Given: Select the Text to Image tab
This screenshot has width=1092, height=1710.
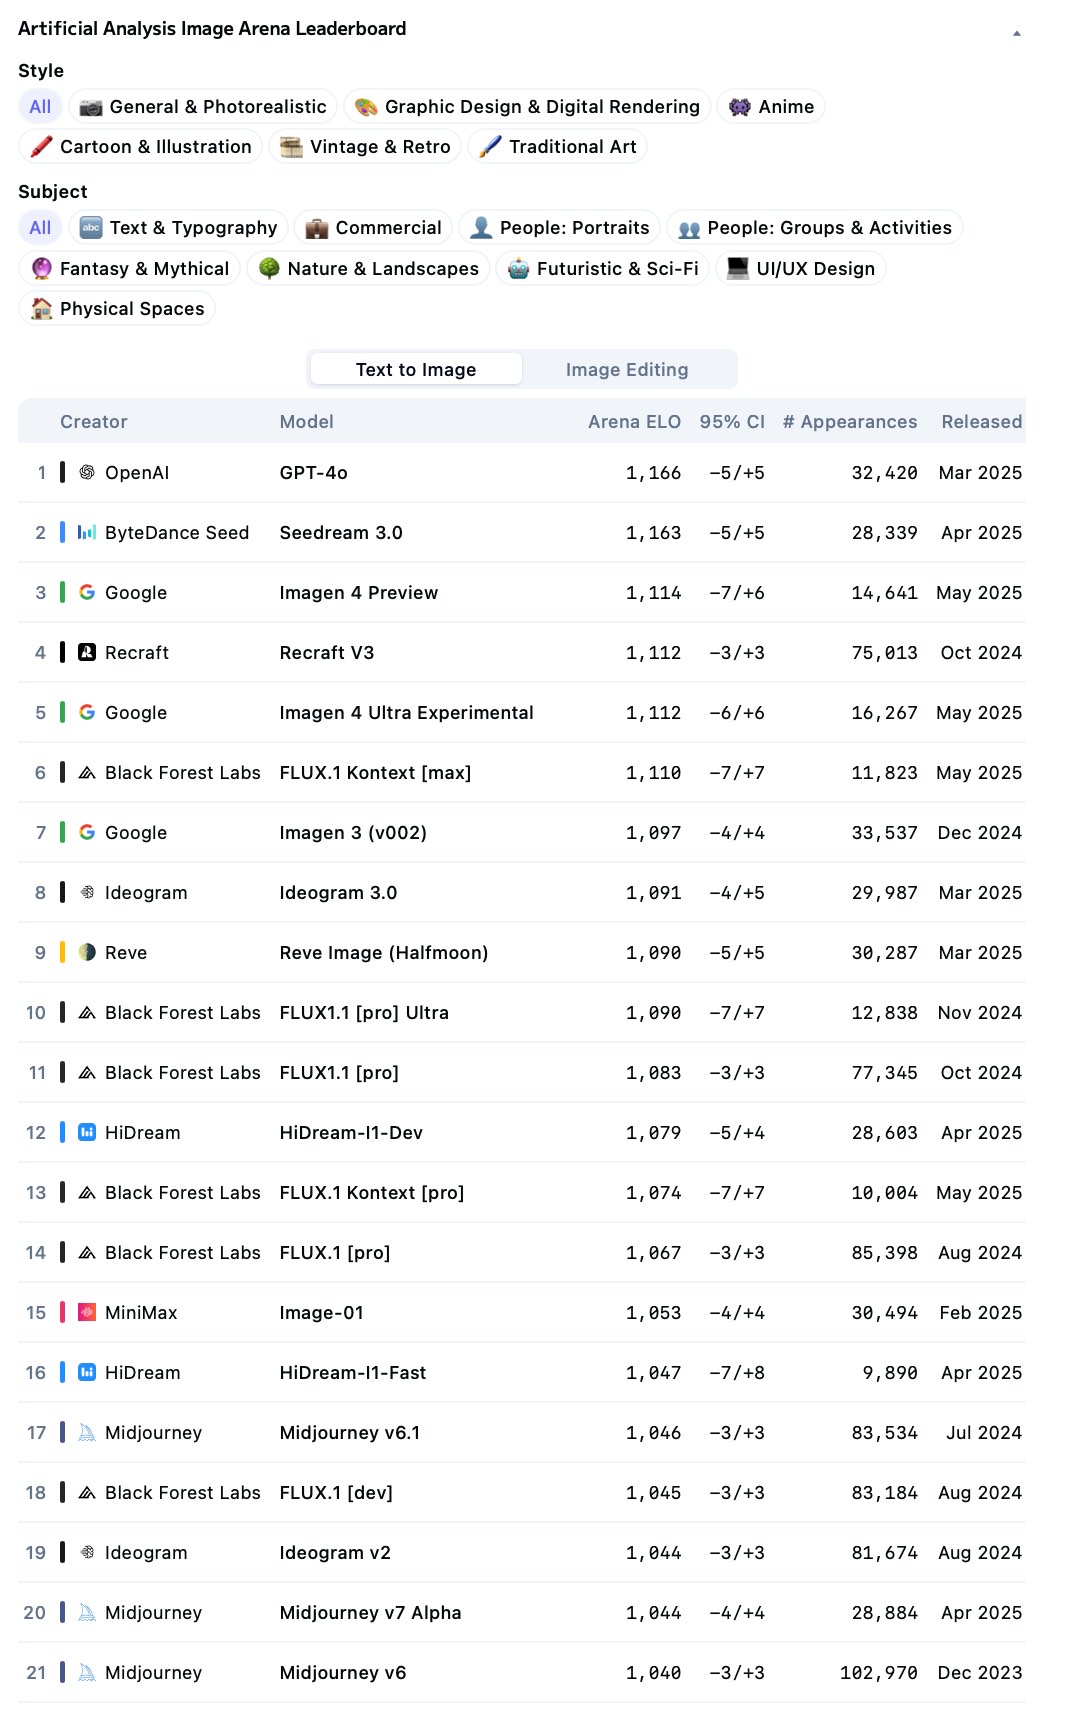Looking at the screenshot, I should (416, 370).
